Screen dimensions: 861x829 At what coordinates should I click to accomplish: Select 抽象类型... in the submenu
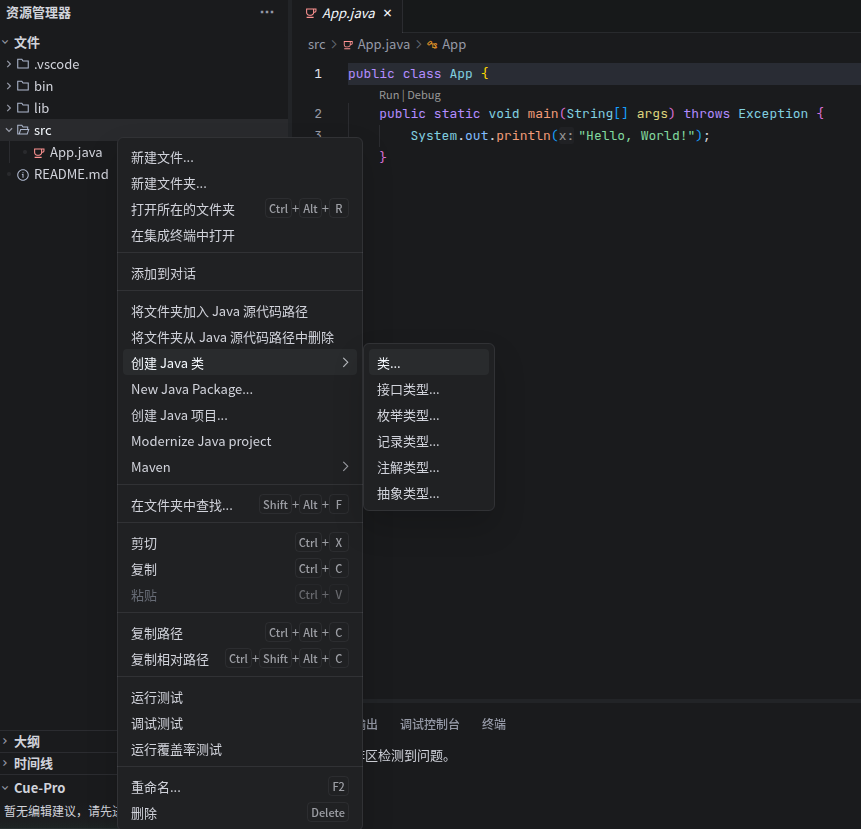pos(429,494)
